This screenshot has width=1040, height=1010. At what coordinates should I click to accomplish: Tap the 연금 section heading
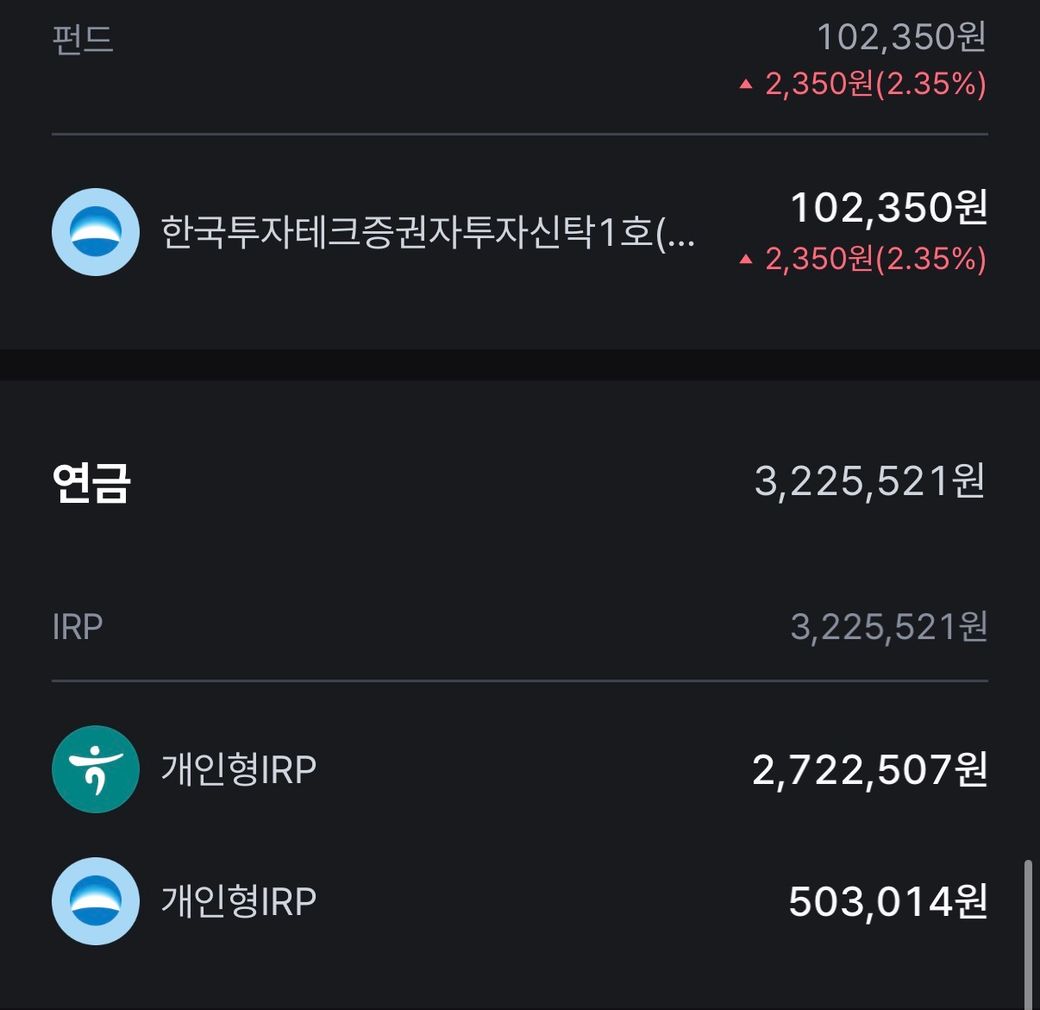coord(91,482)
